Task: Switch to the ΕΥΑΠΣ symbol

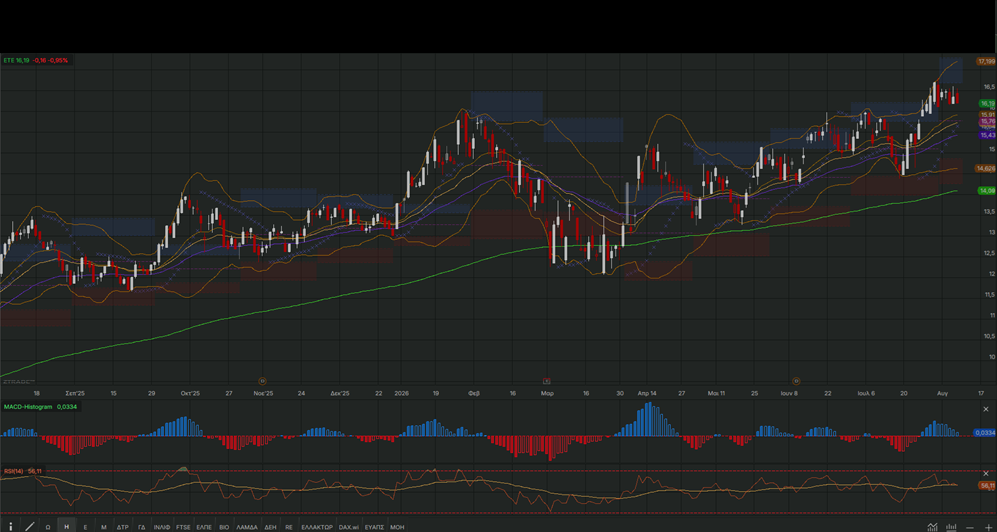Action: [x=375, y=527]
